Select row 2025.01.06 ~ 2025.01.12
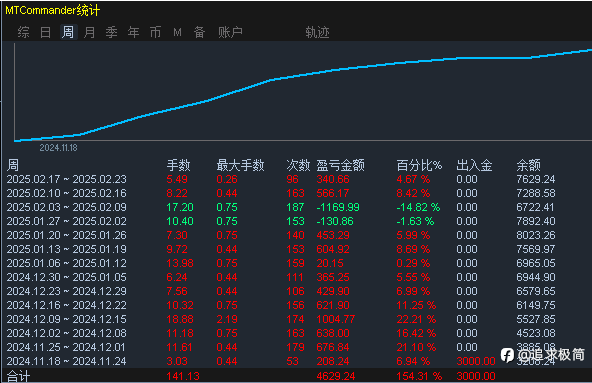Viewport: 592px width, 383px height. [x=281, y=263]
